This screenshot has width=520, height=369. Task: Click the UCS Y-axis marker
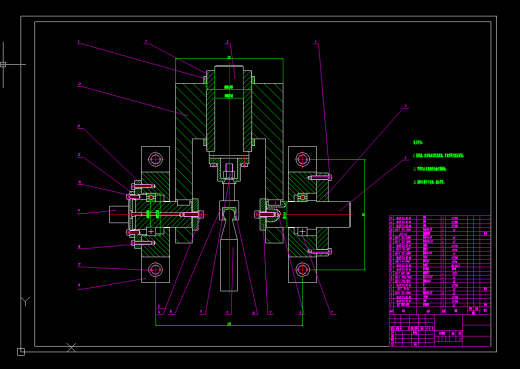pyautogui.click(x=25, y=301)
